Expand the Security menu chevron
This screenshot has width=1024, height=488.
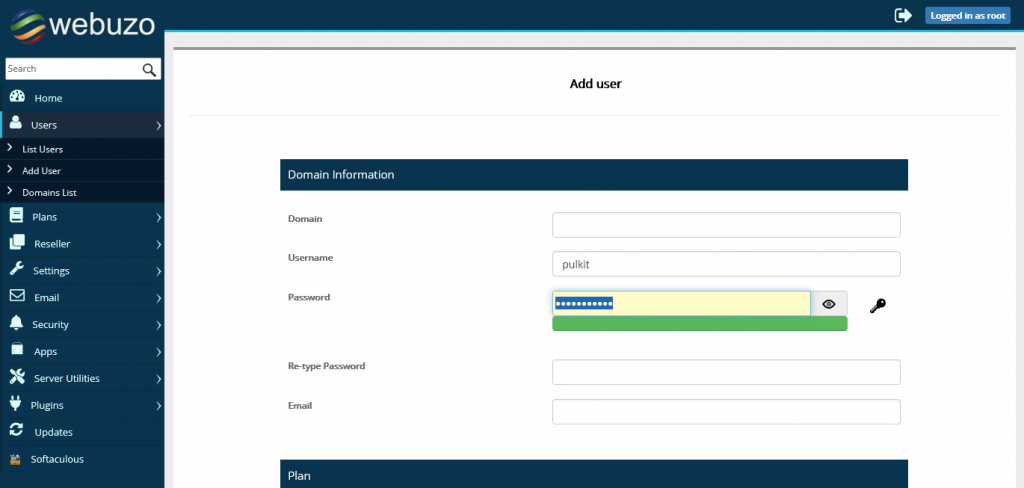[x=159, y=325]
